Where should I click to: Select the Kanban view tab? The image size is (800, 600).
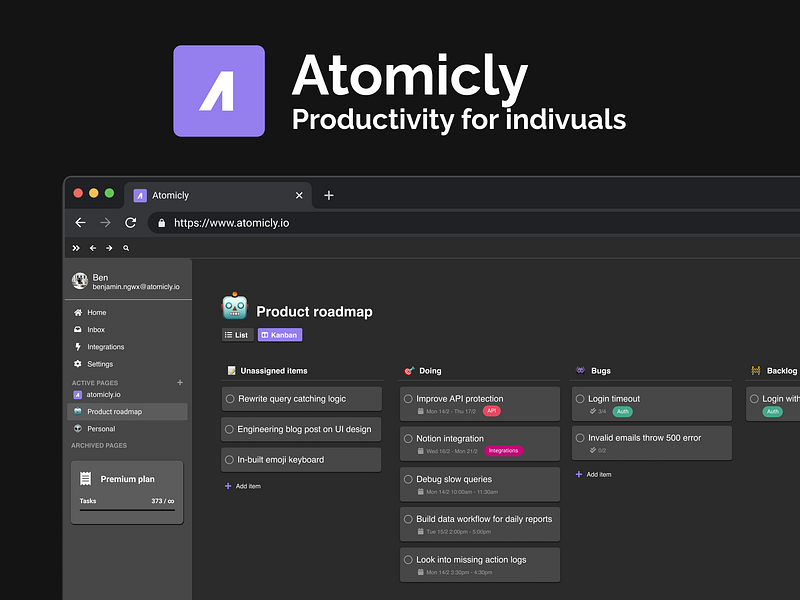(280, 335)
